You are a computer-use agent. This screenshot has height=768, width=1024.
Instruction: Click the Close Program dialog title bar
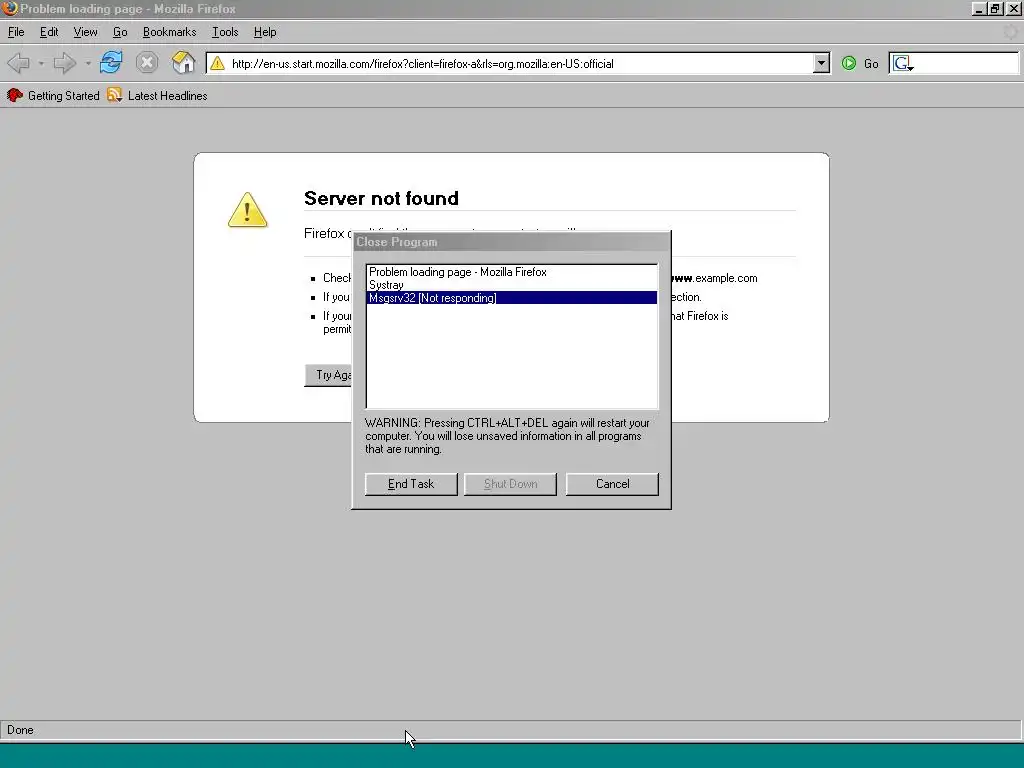(511, 242)
